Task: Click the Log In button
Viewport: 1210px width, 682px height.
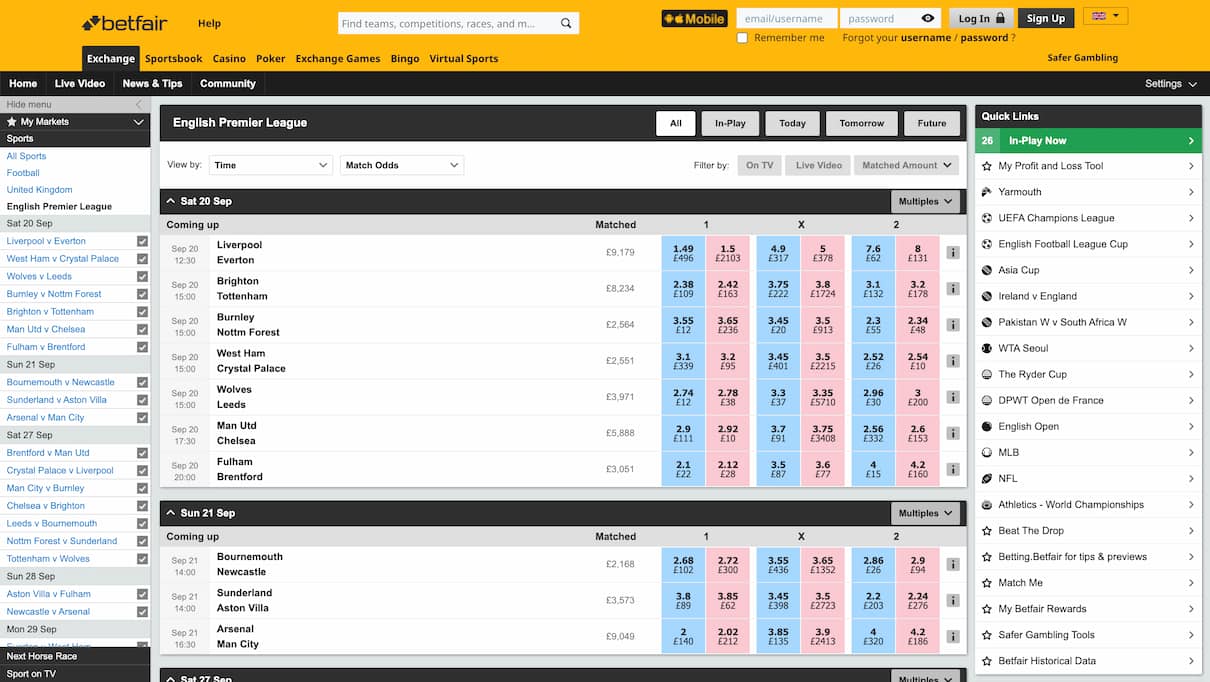Action: tap(982, 18)
